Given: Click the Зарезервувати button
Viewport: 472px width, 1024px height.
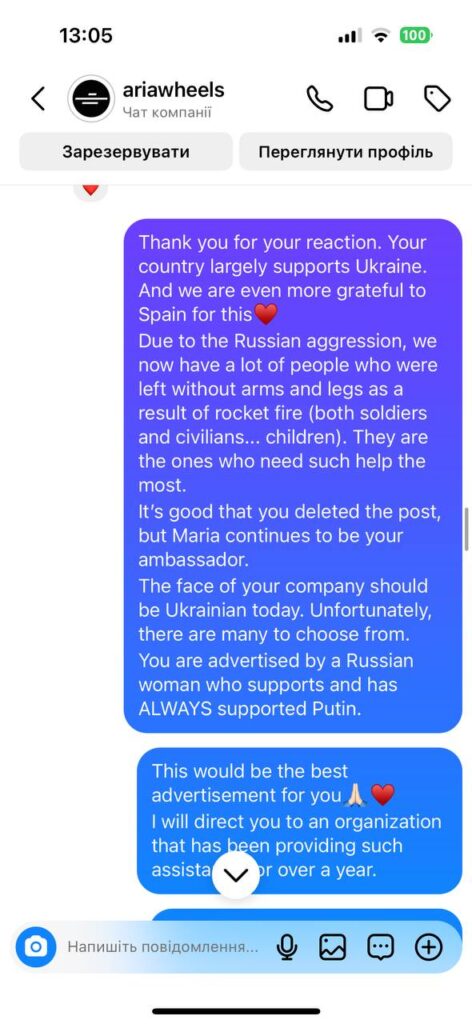Looking at the screenshot, I should (x=126, y=152).
